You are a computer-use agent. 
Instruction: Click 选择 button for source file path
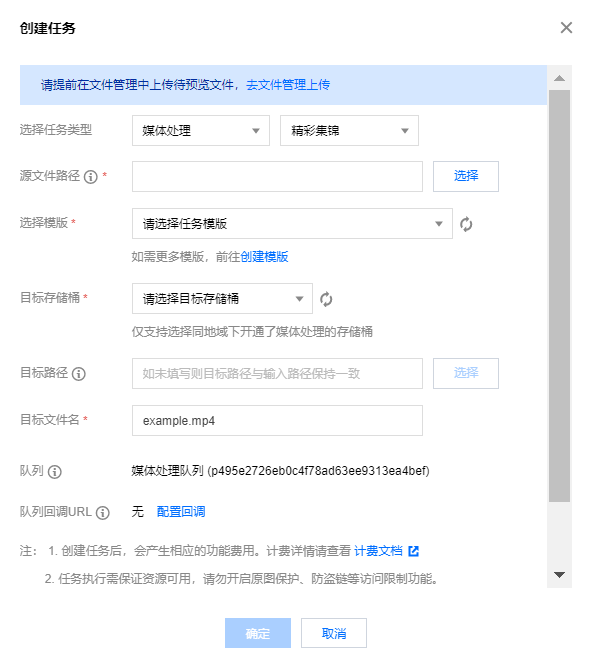(x=466, y=176)
